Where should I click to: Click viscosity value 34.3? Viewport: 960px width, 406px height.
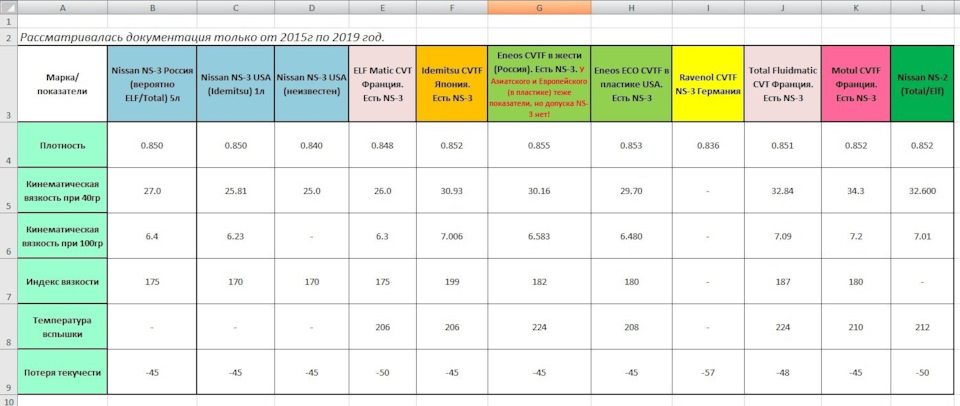(x=855, y=190)
